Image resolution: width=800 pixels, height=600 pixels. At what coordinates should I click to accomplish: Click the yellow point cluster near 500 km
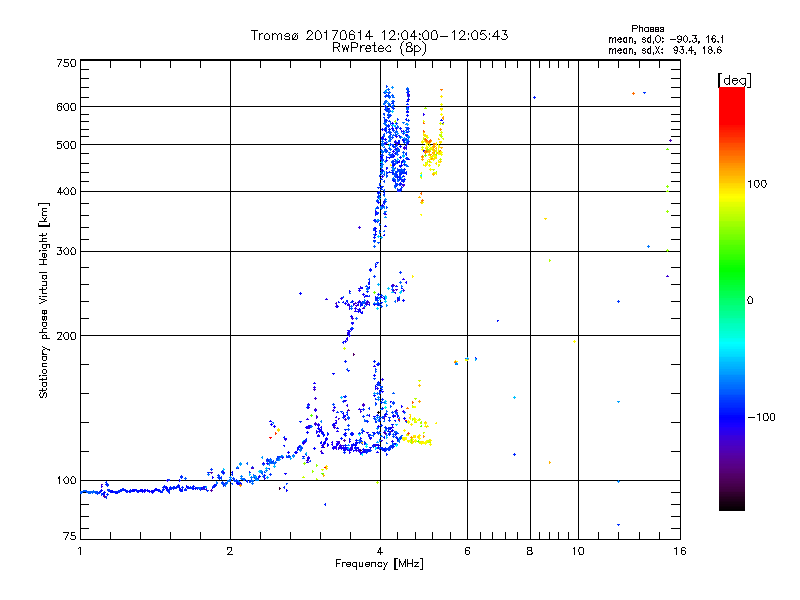point(432,151)
